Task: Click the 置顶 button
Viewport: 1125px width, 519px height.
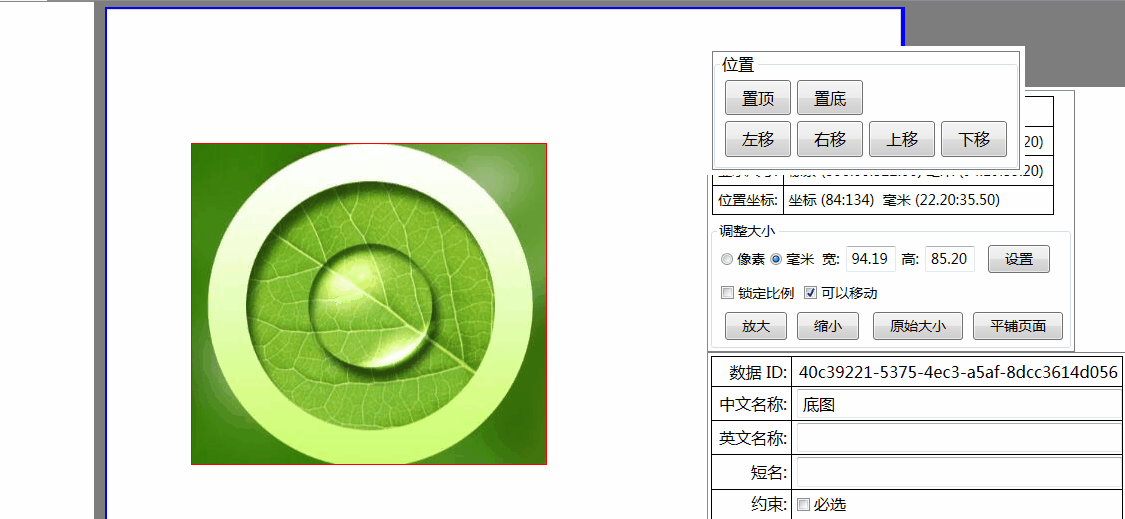Action: click(758, 98)
